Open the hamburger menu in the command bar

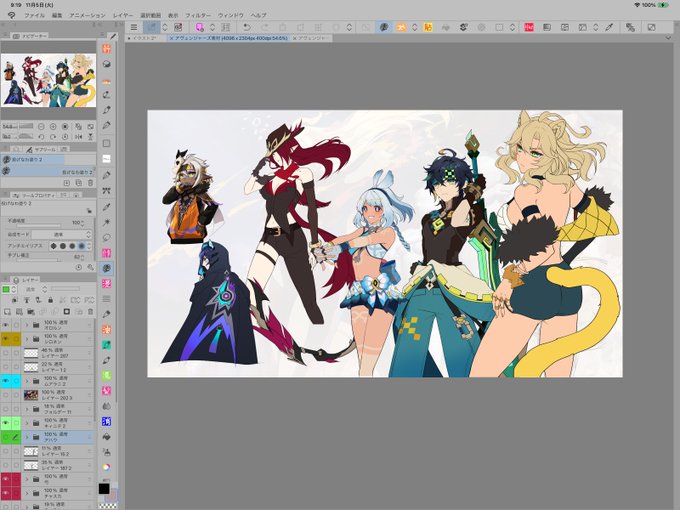point(134,27)
